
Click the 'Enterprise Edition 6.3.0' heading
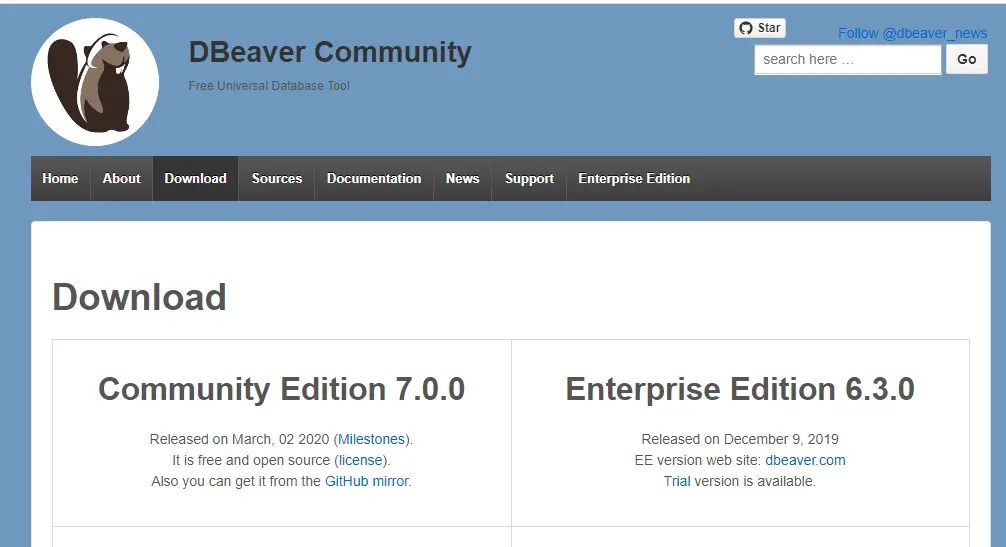[740, 389]
